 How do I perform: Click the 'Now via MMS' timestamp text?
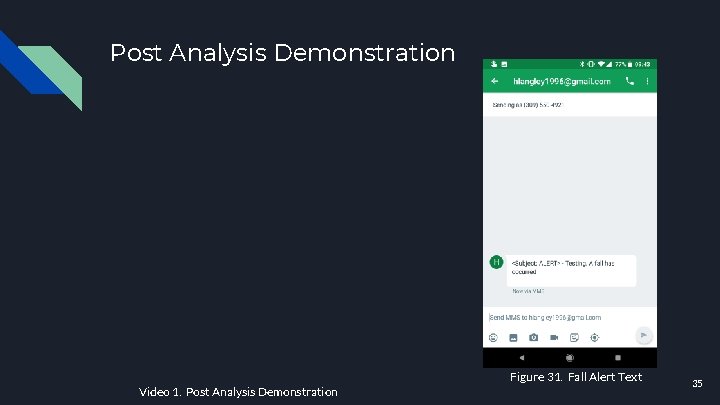(x=528, y=291)
